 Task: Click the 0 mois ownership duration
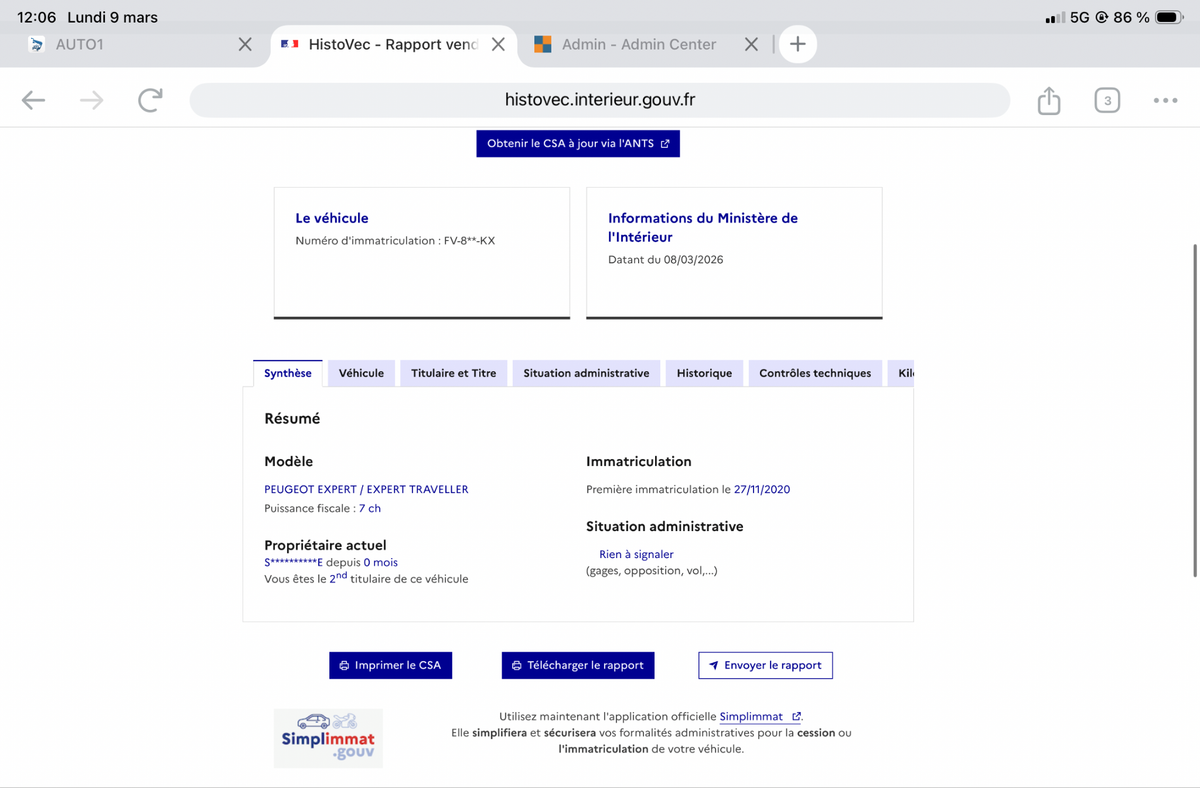click(380, 562)
